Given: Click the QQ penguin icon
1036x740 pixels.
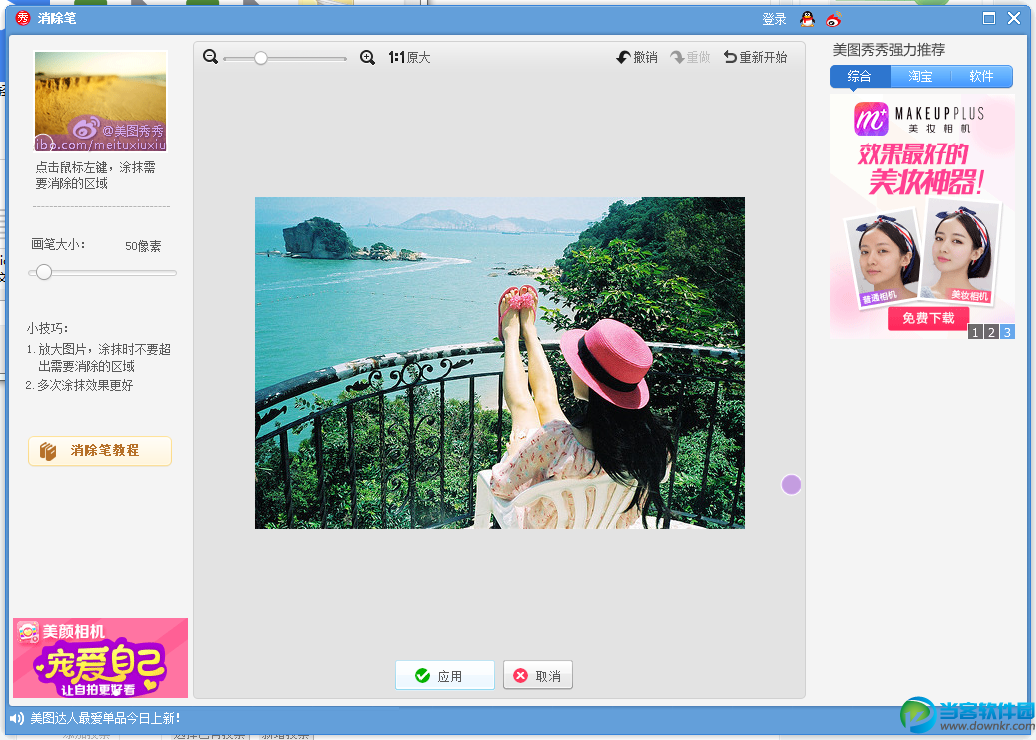Looking at the screenshot, I should (x=807, y=18).
